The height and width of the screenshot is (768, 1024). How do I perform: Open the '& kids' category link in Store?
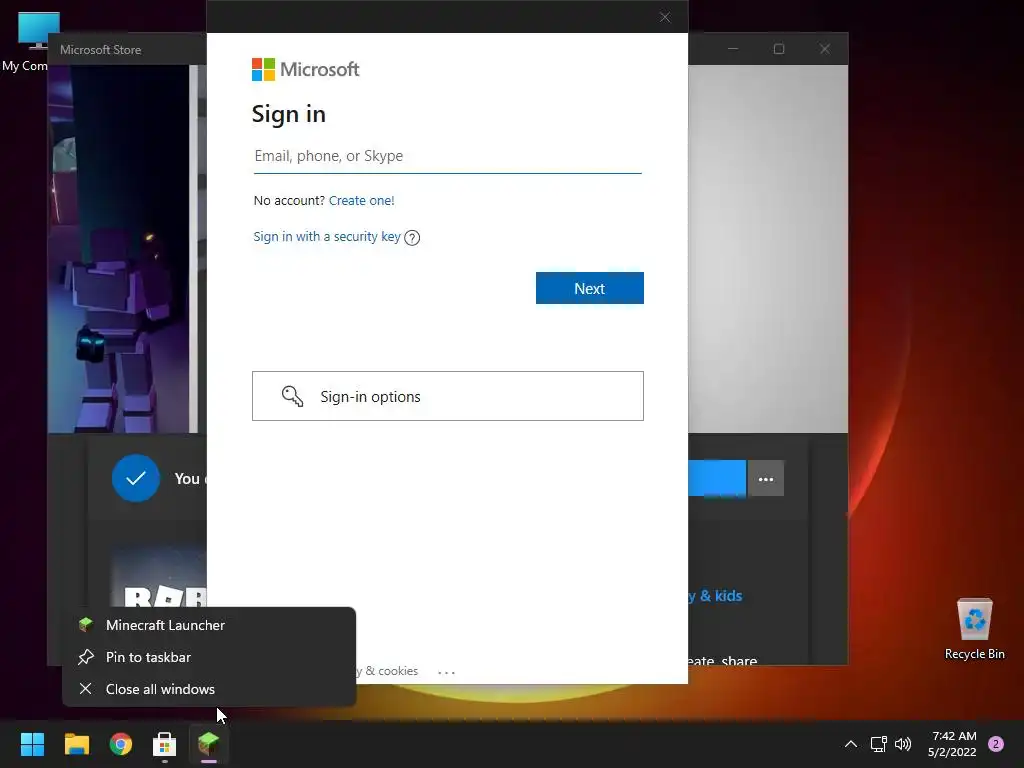[715, 596]
